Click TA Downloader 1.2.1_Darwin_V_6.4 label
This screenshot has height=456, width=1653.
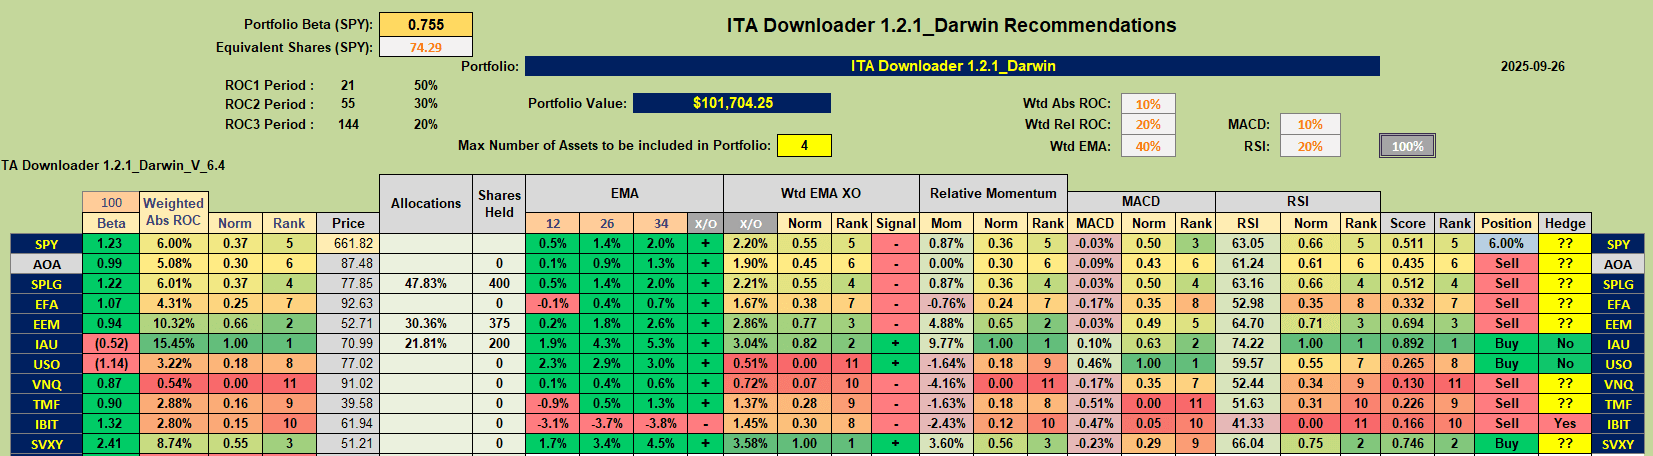click(x=113, y=165)
